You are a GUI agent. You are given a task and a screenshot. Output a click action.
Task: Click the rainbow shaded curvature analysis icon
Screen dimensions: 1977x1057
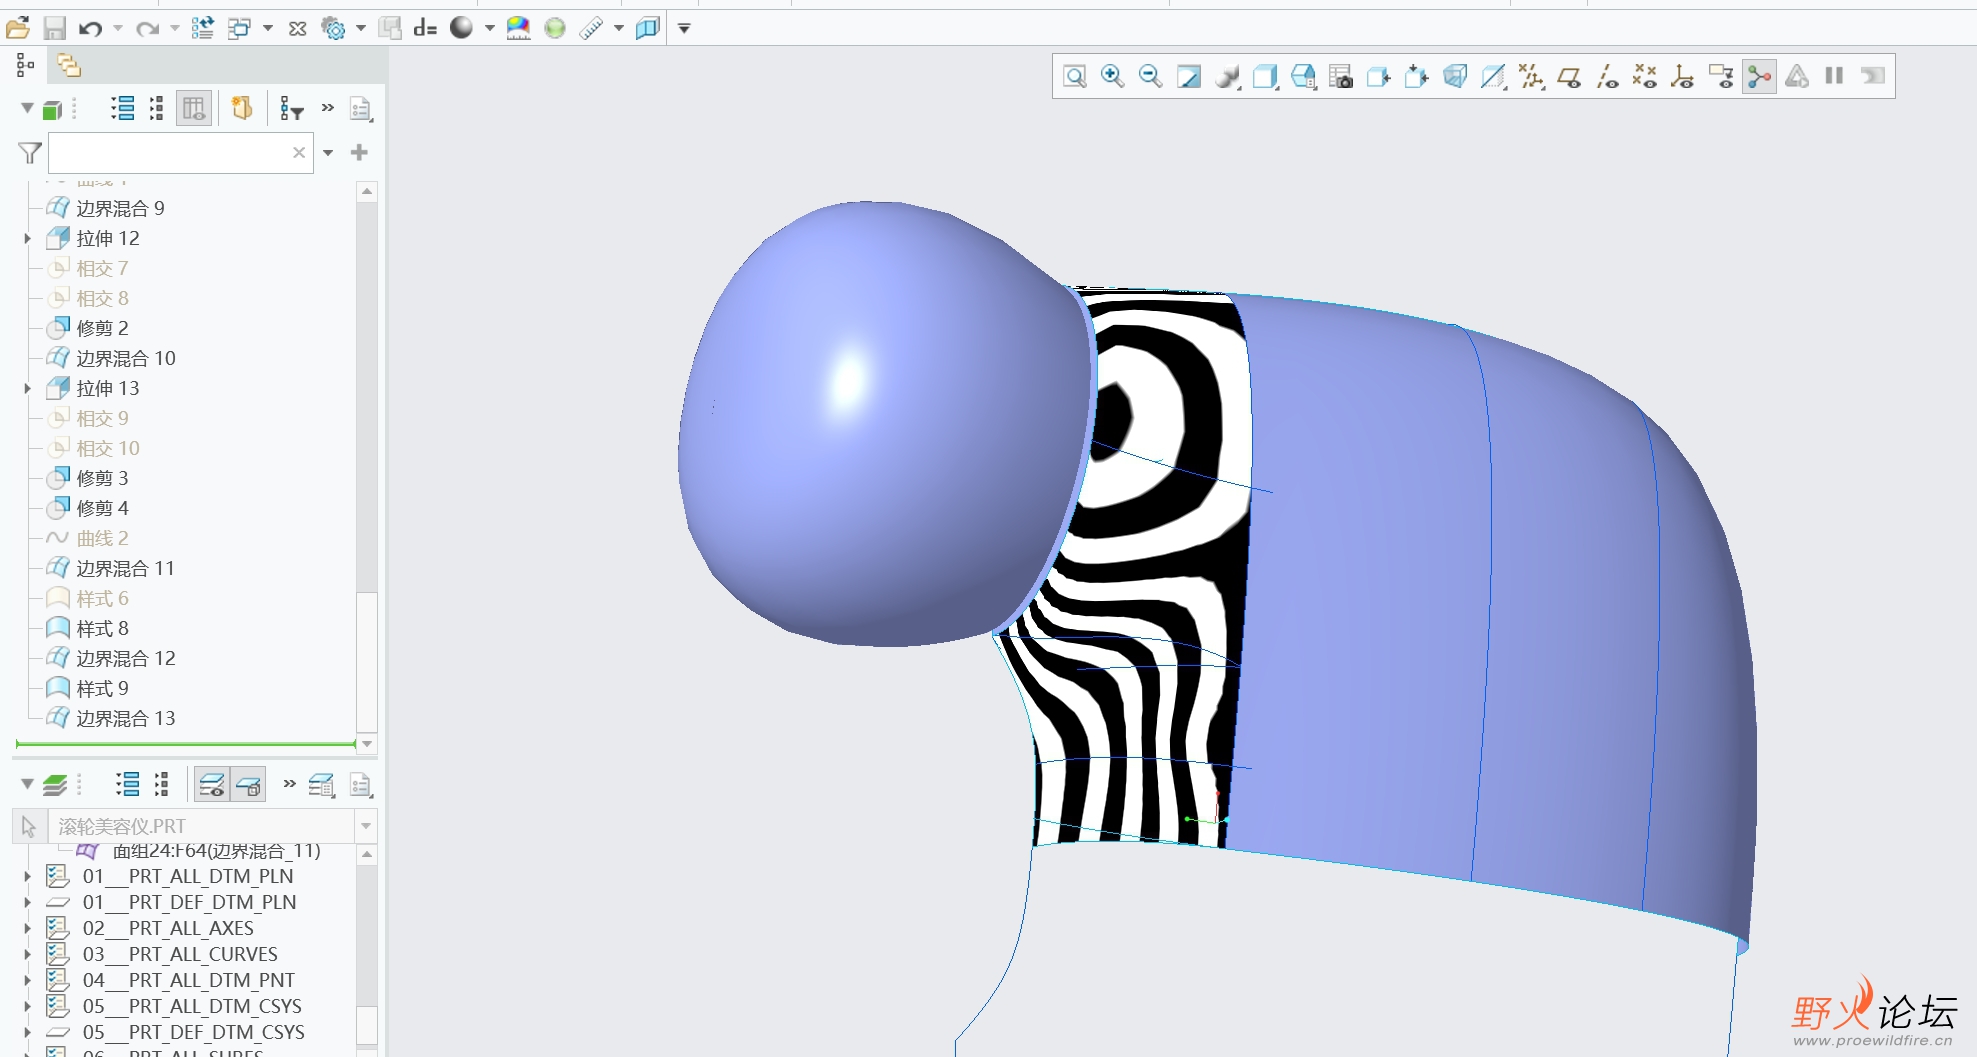(518, 28)
